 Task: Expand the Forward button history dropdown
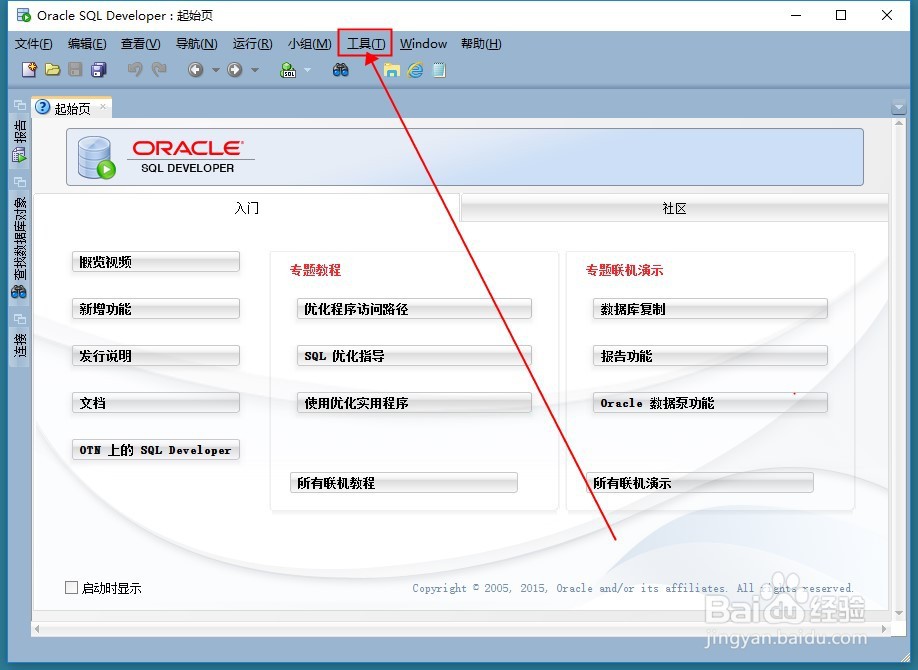255,70
